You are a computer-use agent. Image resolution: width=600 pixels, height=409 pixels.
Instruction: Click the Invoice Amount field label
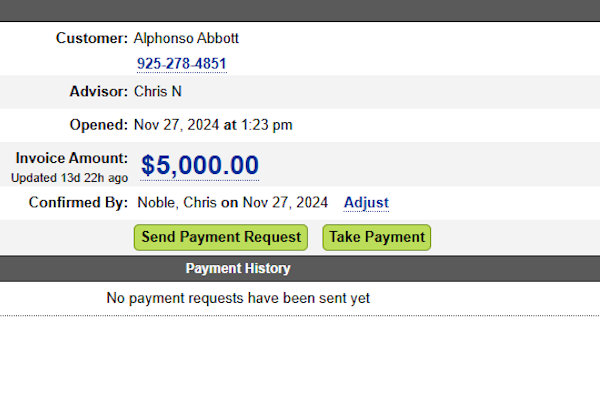point(72,158)
